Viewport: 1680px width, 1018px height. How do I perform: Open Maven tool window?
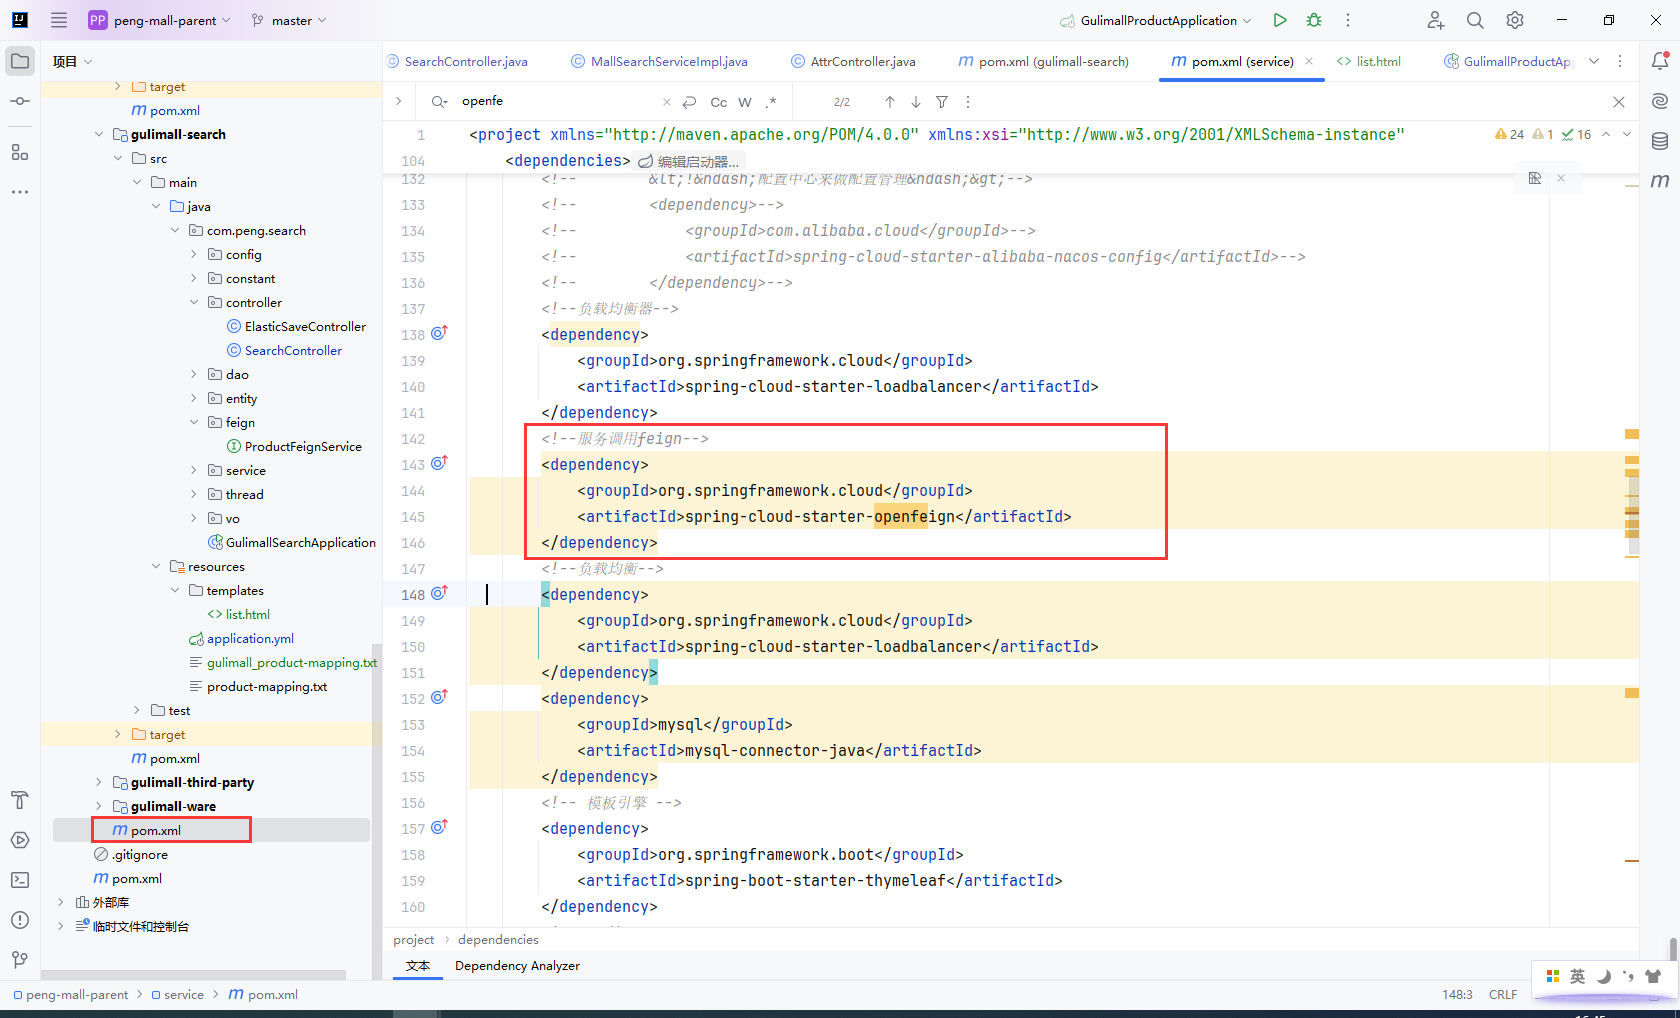tap(1660, 181)
